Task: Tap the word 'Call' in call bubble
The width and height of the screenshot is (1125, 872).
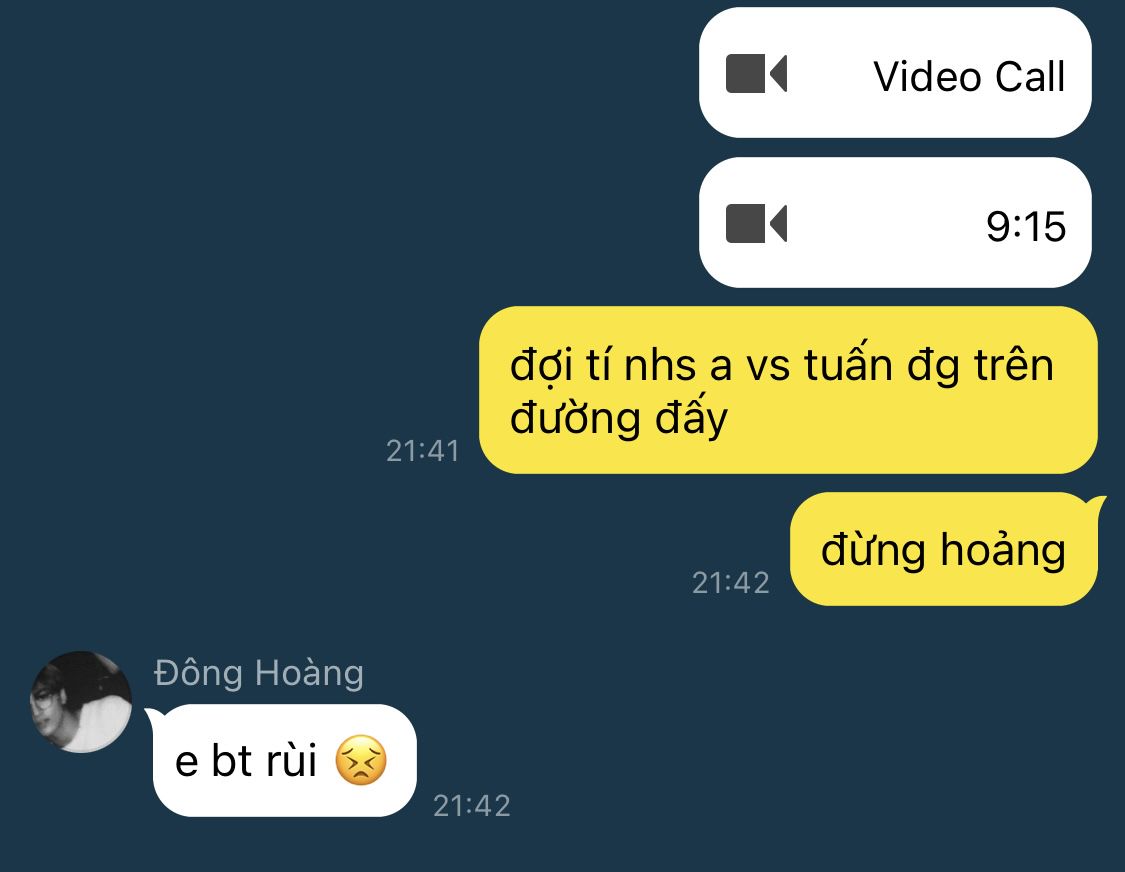Action: pyautogui.click(x=1030, y=76)
